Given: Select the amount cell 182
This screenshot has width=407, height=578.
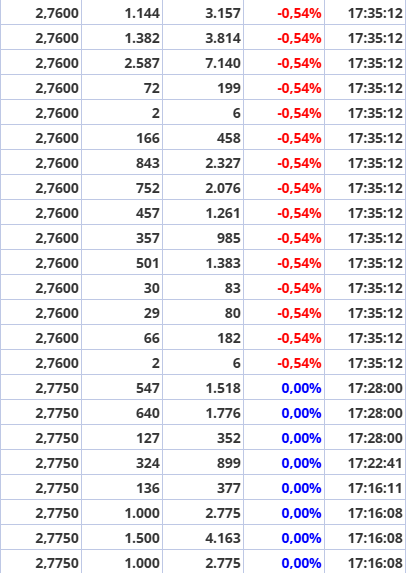Looking at the screenshot, I should [x=203, y=337].
